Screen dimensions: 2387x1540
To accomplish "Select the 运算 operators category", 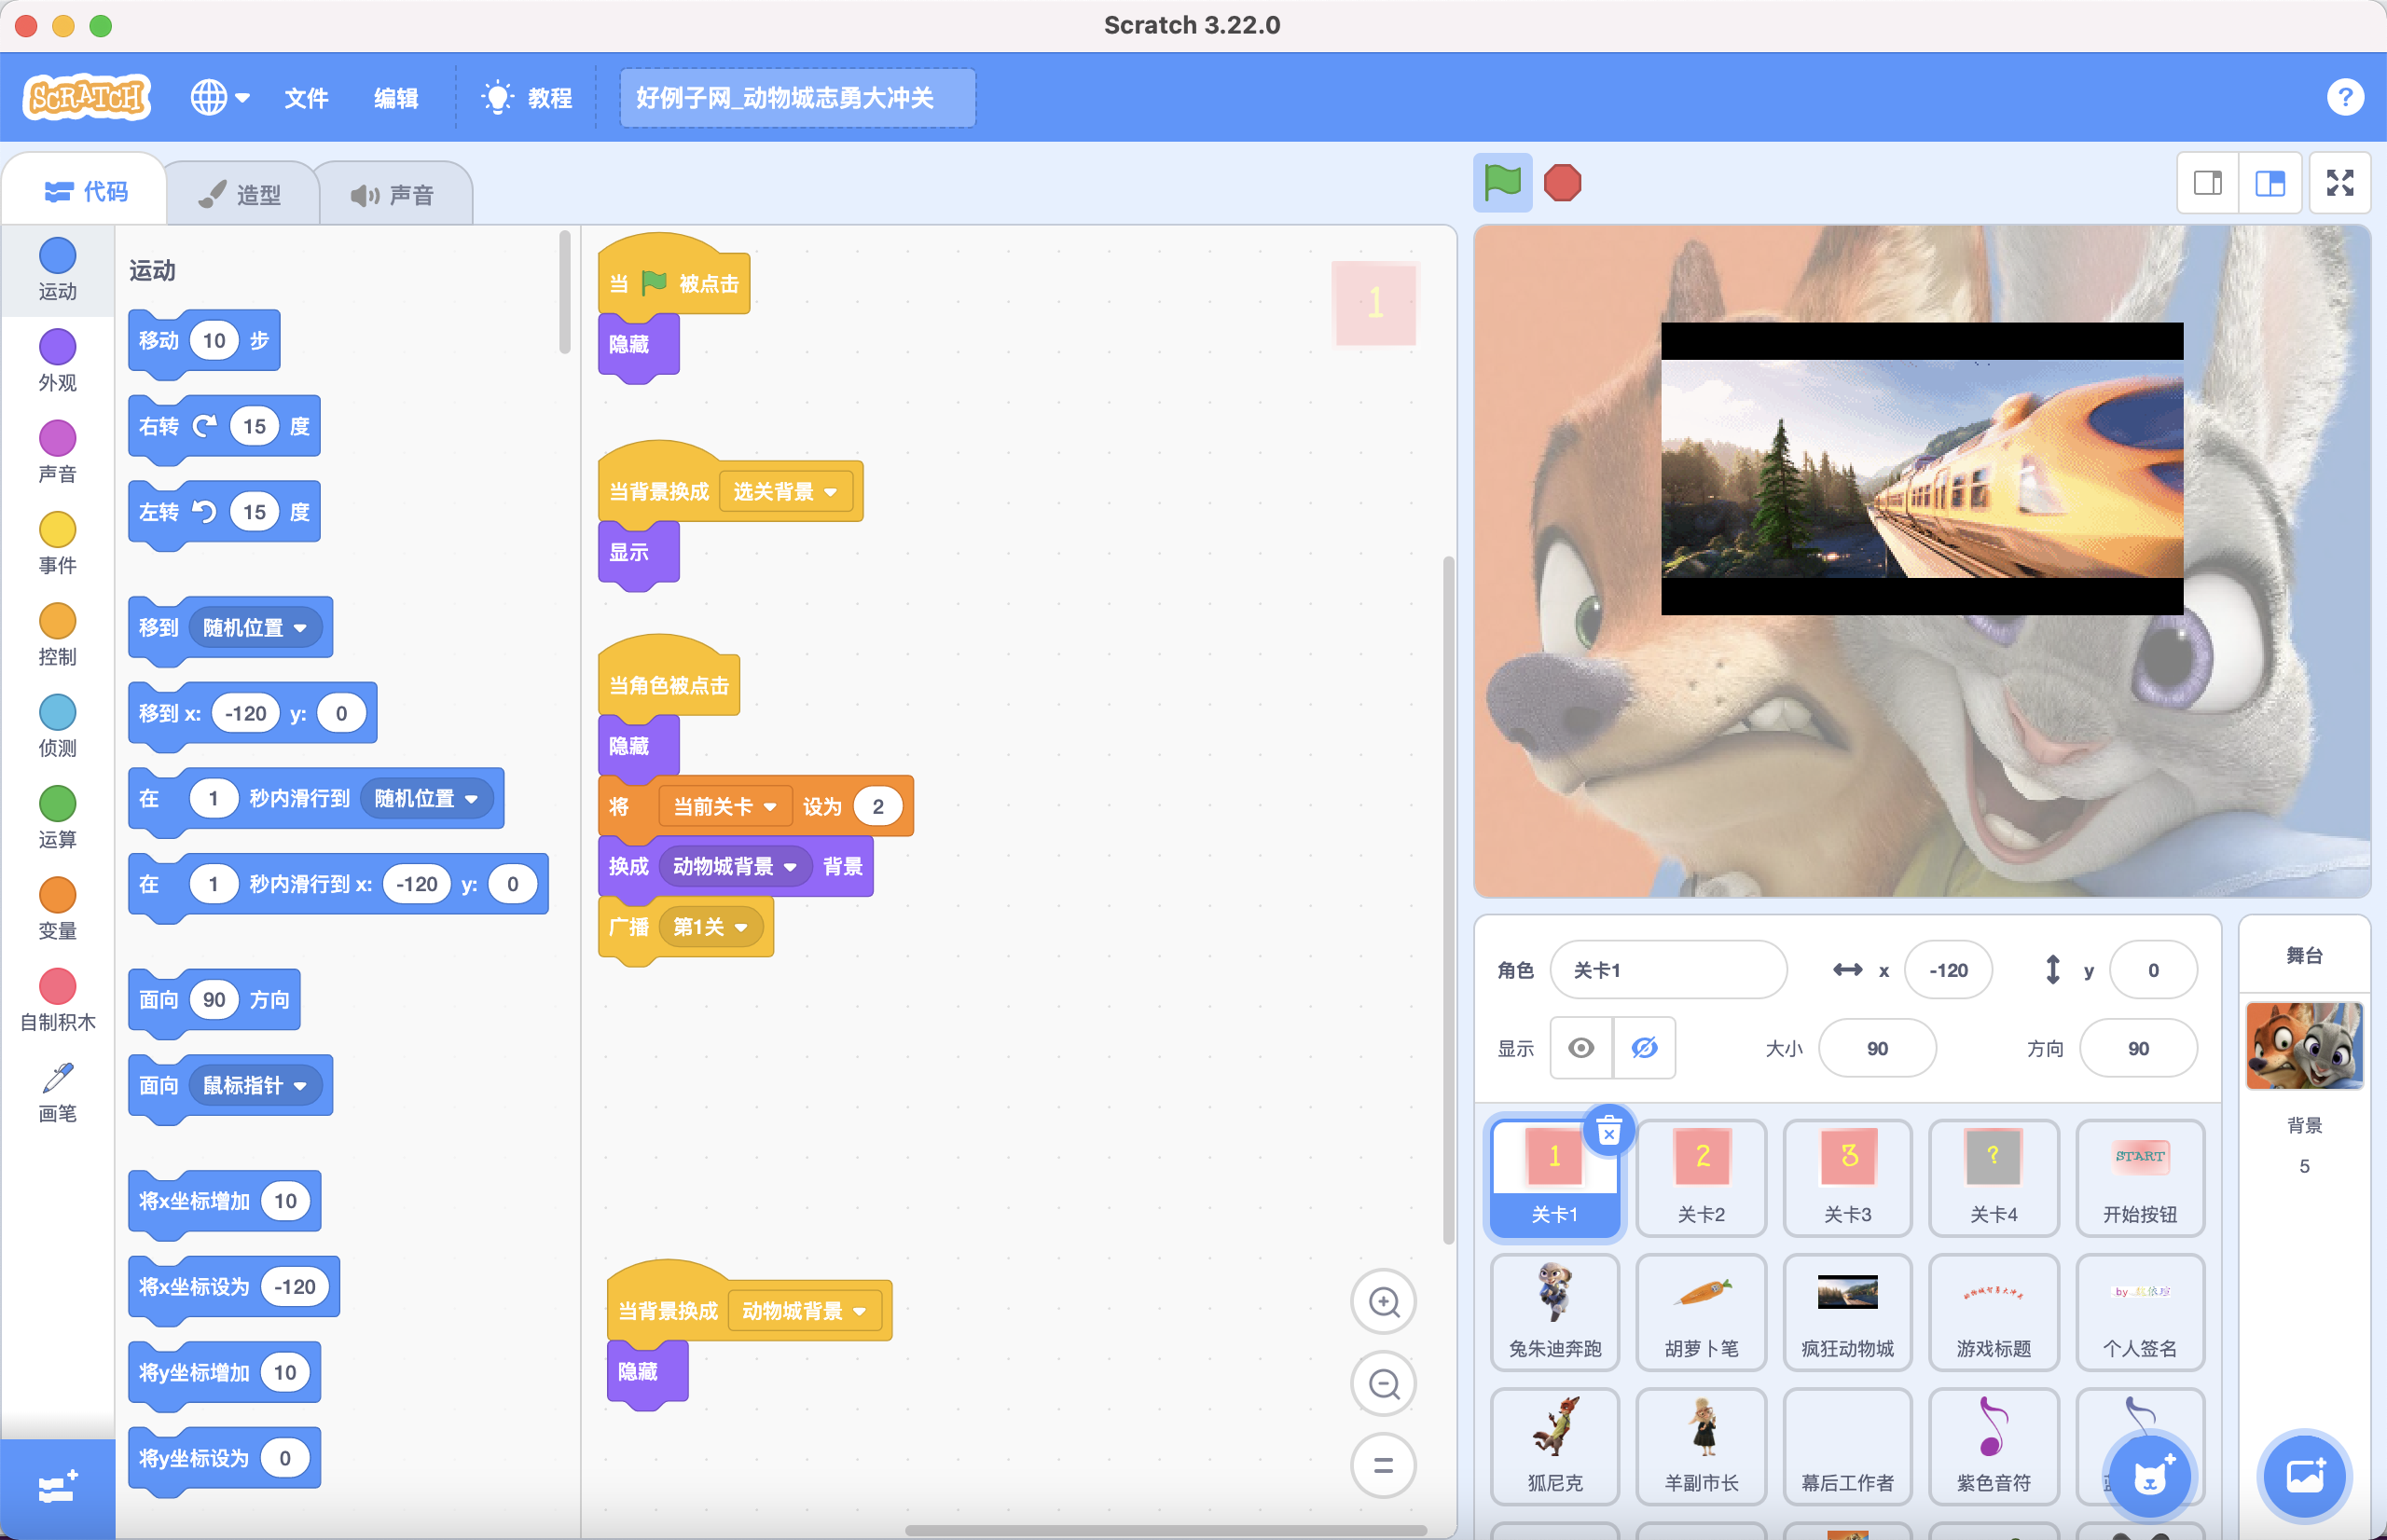I will 57,817.
